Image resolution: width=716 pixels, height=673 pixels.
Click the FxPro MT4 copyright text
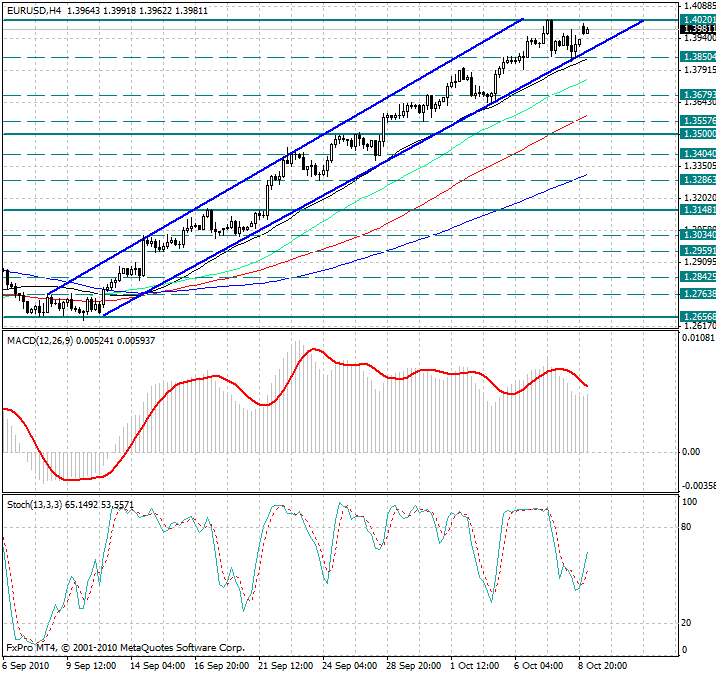pos(125,647)
